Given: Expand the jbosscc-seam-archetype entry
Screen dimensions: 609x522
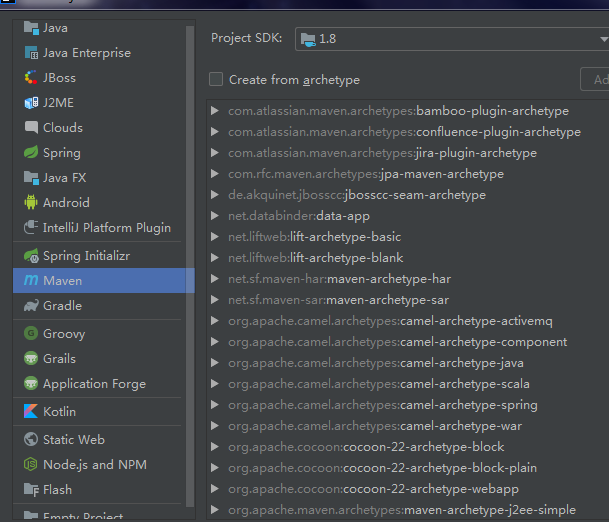Looking at the screenshot, I should (214, 195).
